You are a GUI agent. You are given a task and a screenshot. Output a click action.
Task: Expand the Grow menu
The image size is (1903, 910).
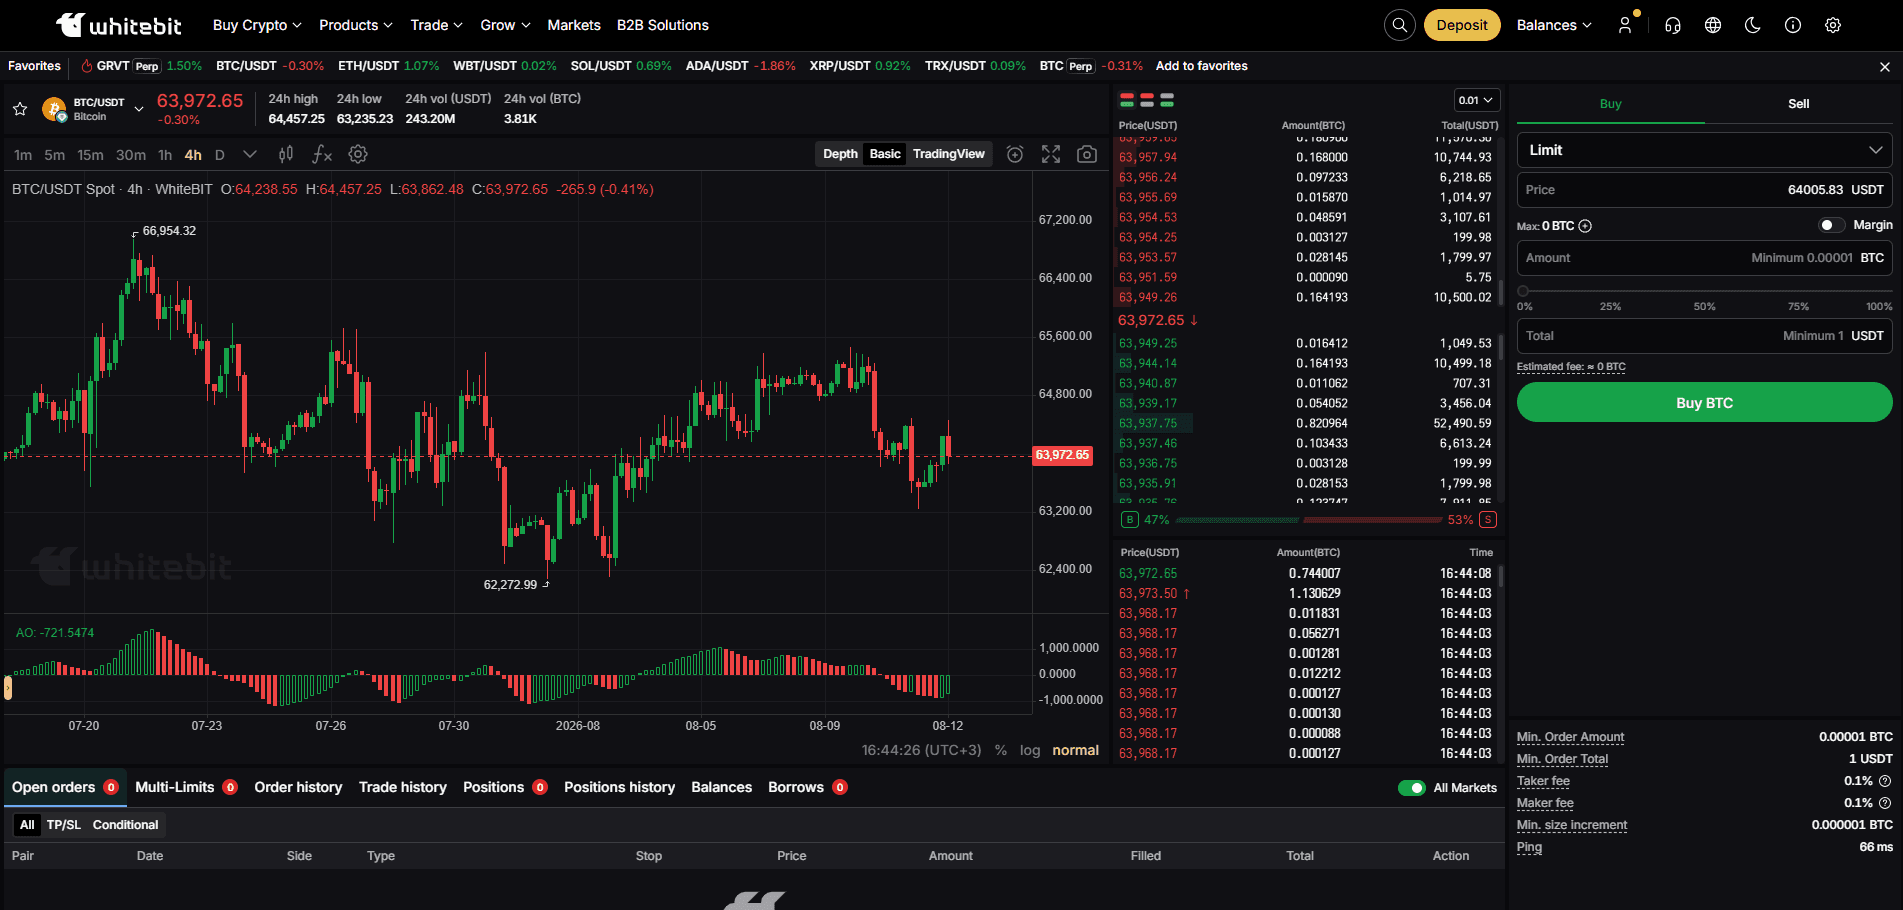tap(505, 25)
